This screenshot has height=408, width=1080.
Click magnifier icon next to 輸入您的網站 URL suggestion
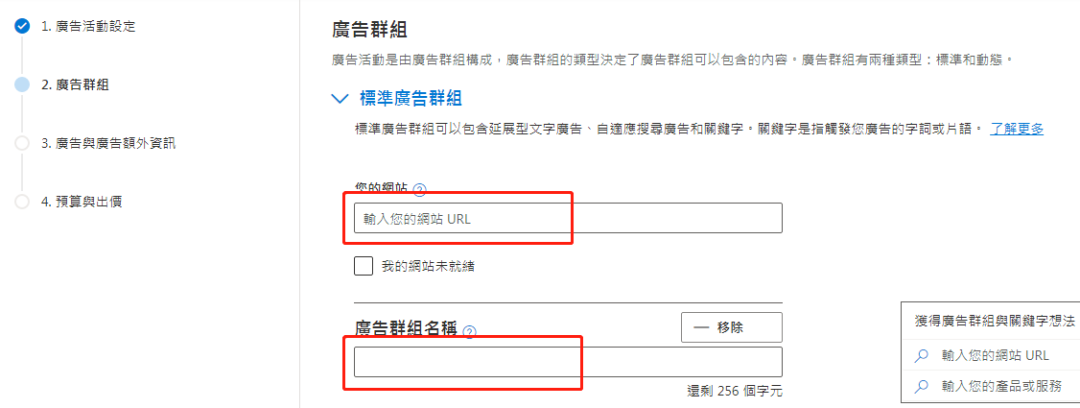click(920, 356)
